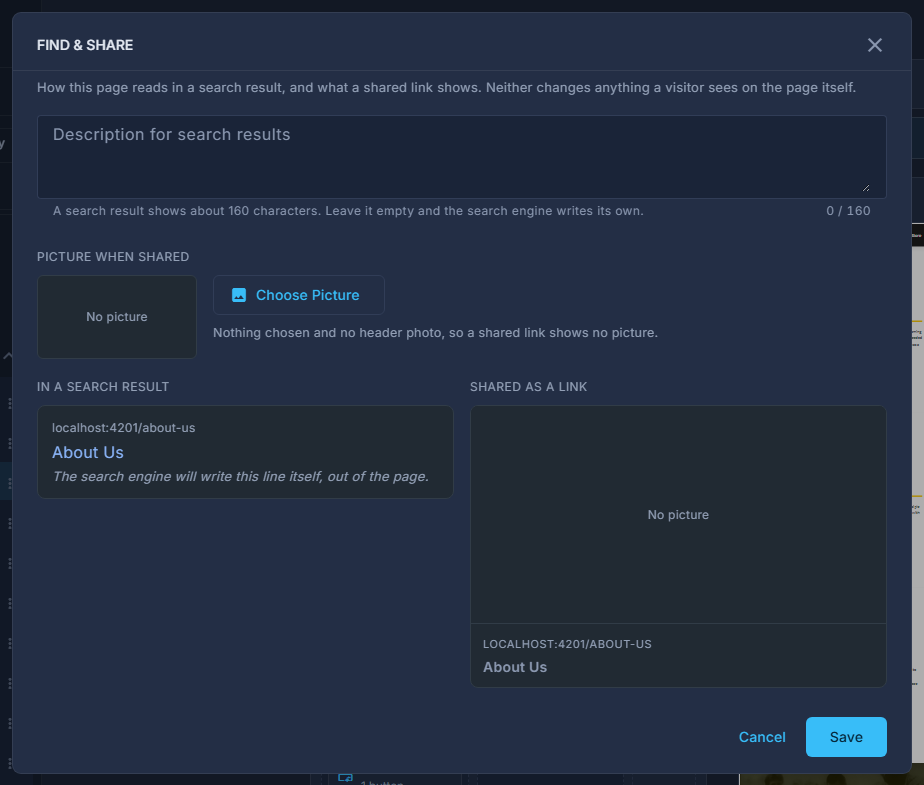Save the Find & Share settings

pyautogui.click(x=846, y=737)
